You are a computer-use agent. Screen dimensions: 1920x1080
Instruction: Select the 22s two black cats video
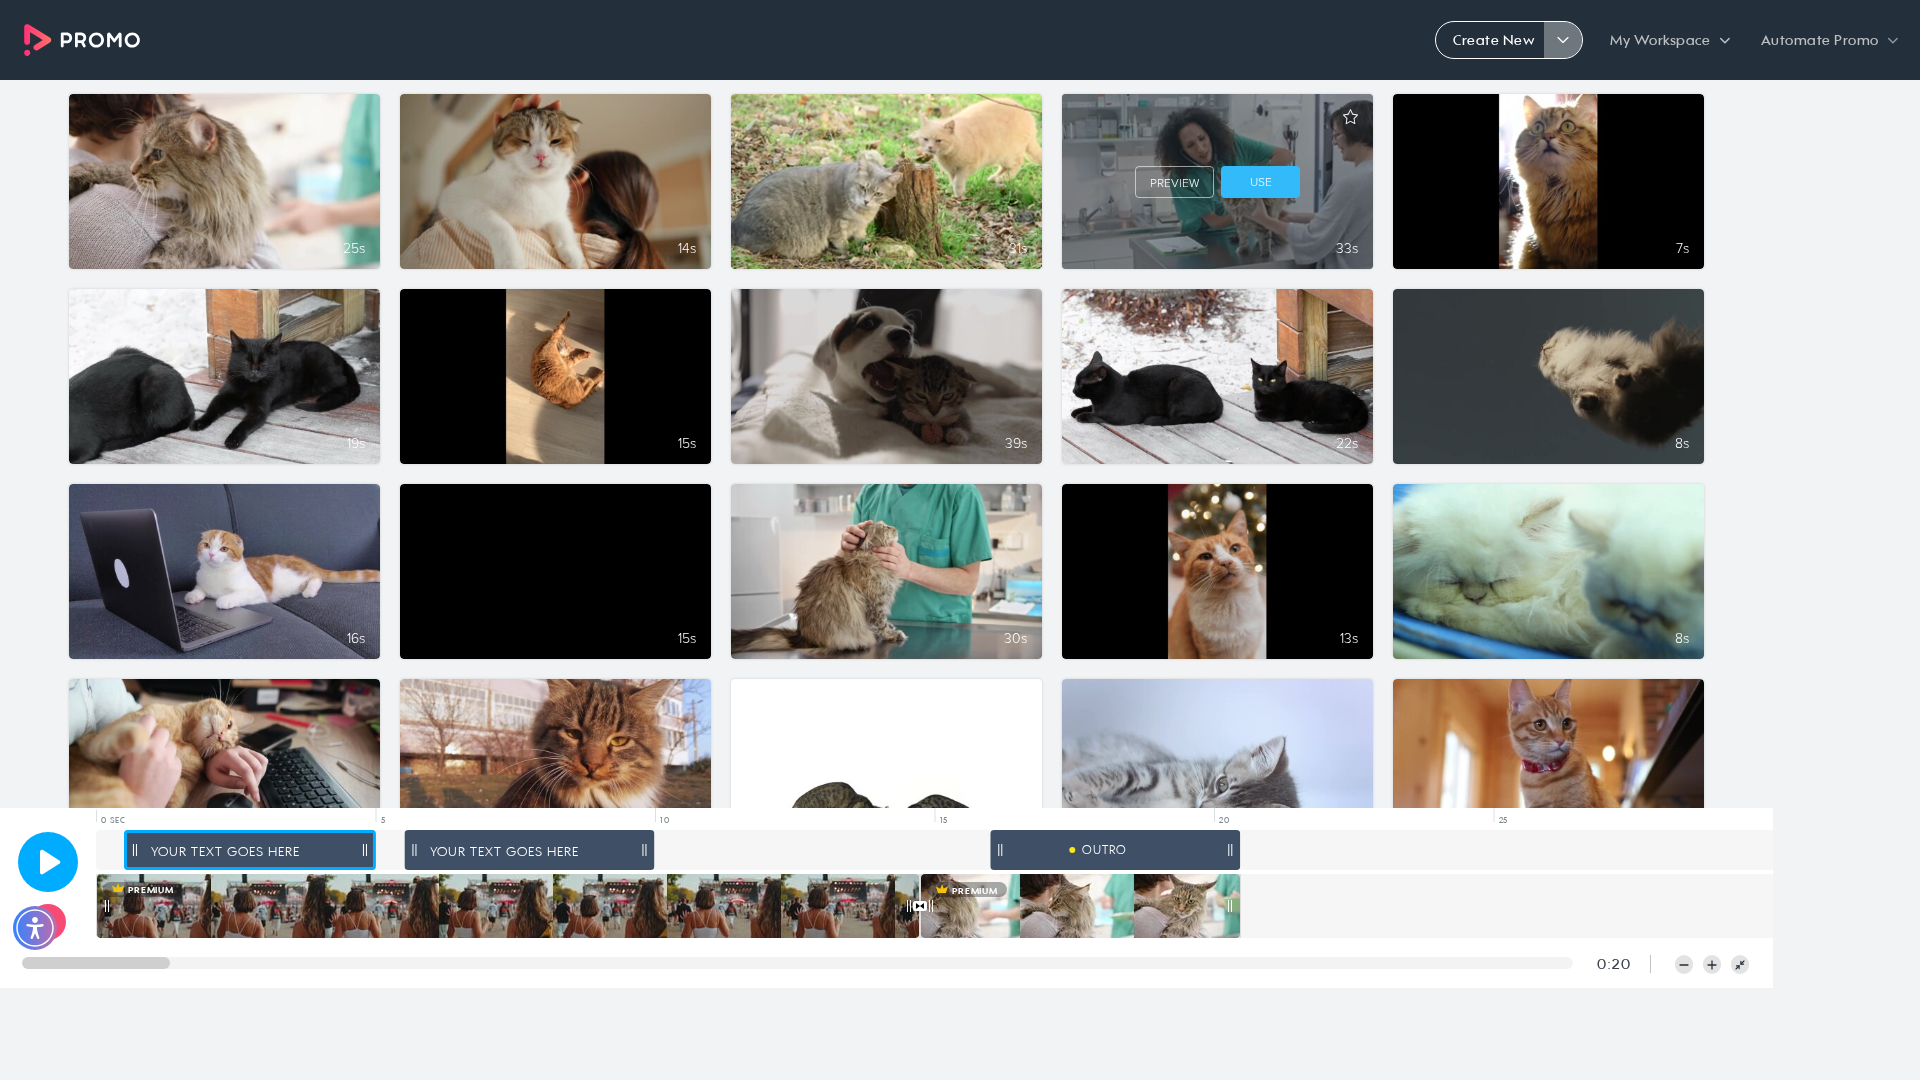[1217, 376]
